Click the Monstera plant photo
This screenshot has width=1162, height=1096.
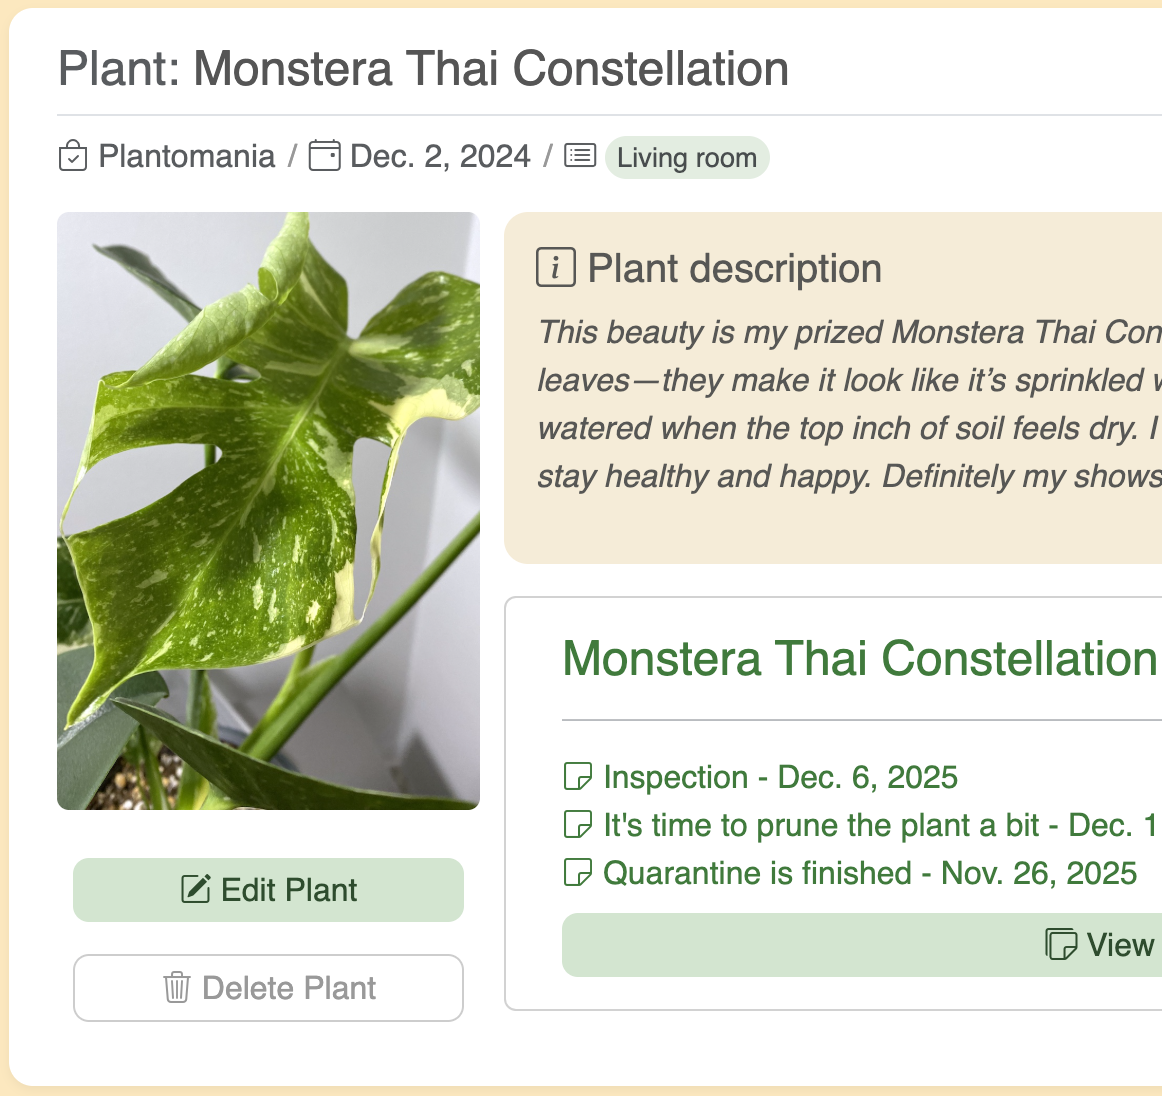(268, 510)
